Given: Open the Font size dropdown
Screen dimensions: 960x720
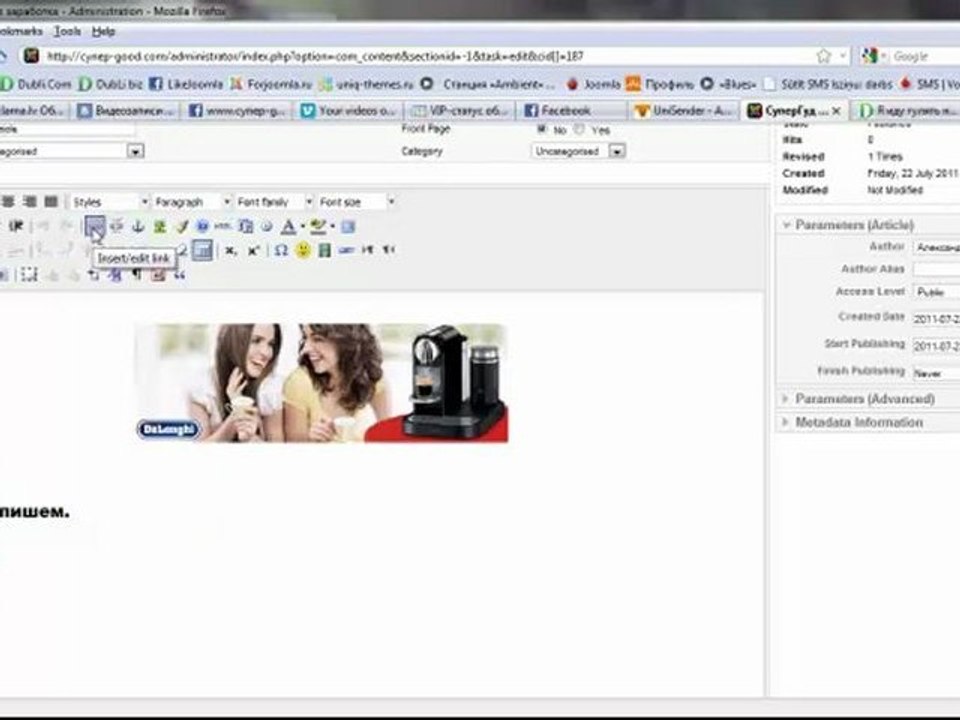Looking at the screenshot, I should click(356, 201).
